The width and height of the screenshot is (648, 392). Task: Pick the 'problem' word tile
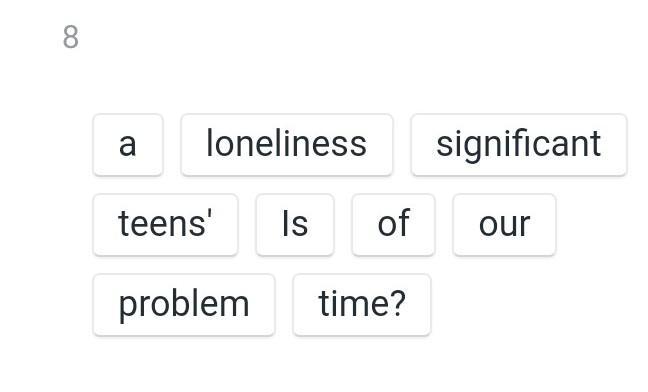(184, 305)
